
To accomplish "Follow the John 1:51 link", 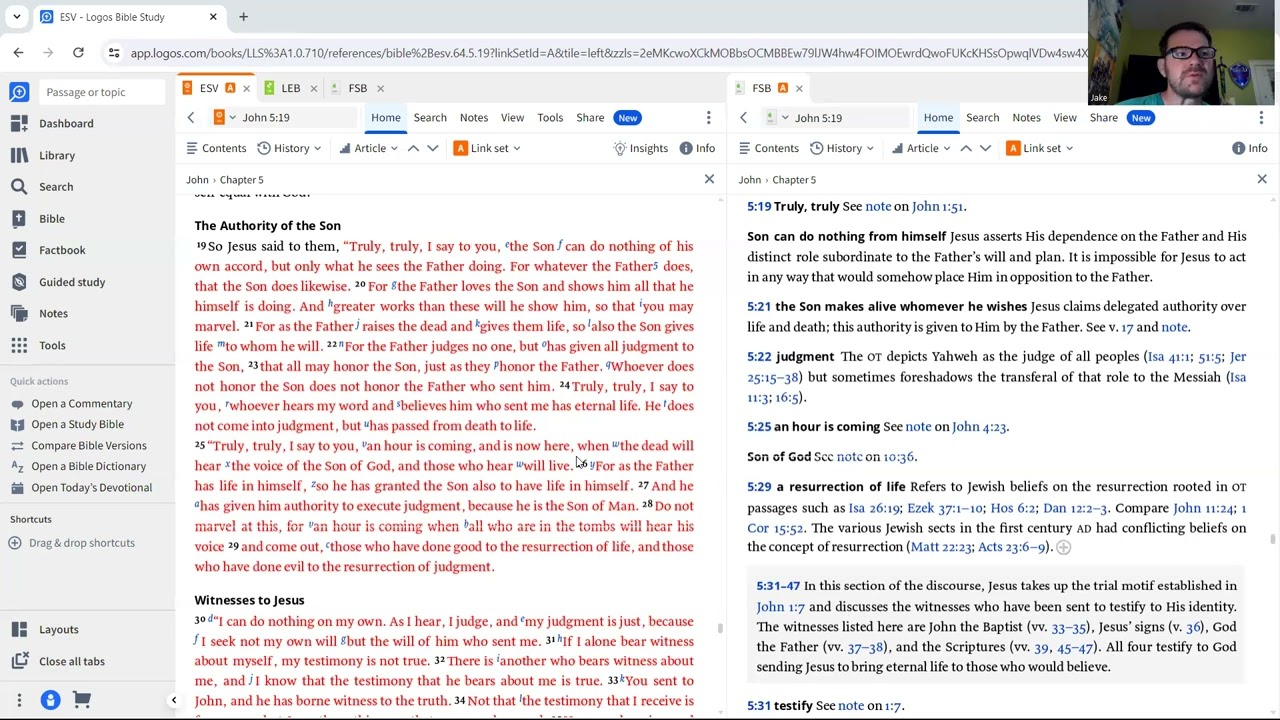I will coord(938,206).
